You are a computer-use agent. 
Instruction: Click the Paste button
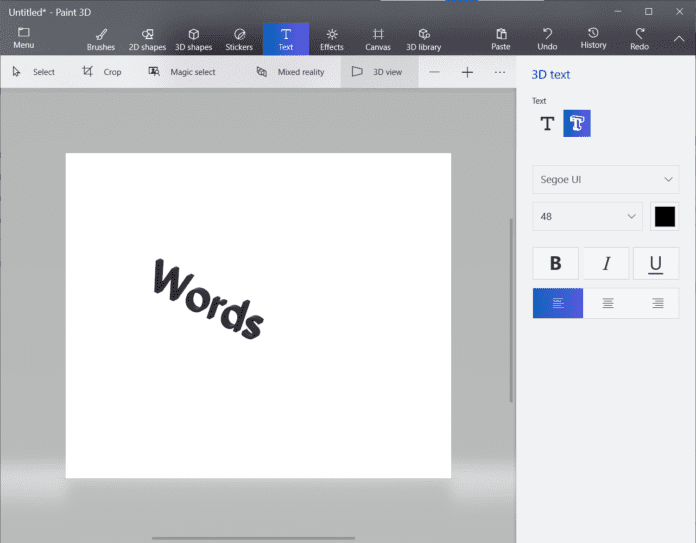point(501,39)
